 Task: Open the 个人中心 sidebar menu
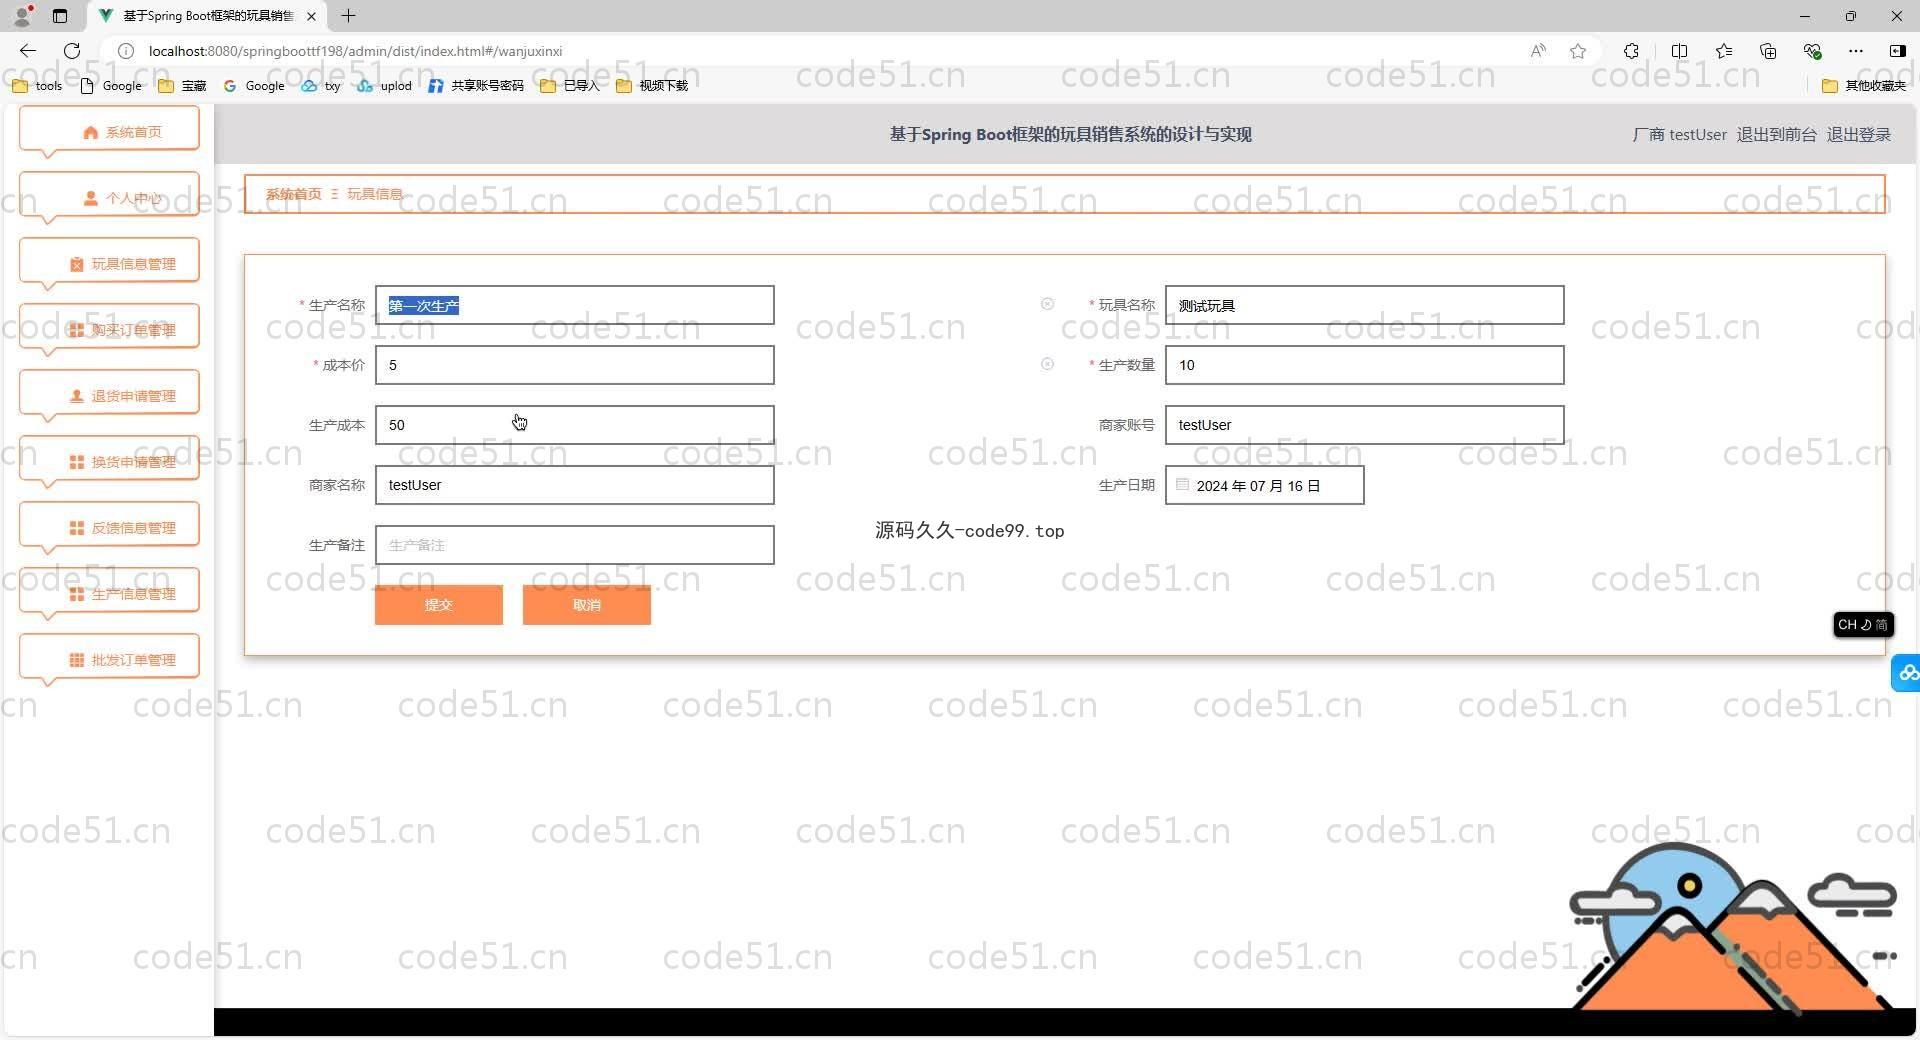[x=109, y=197]
